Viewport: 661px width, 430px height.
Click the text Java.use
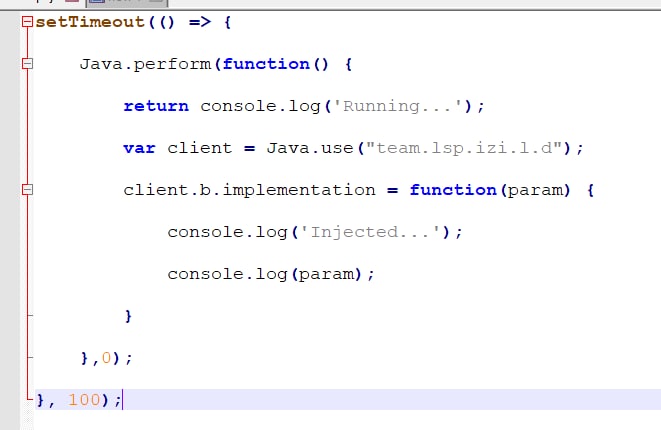click(x=310, y=148)
